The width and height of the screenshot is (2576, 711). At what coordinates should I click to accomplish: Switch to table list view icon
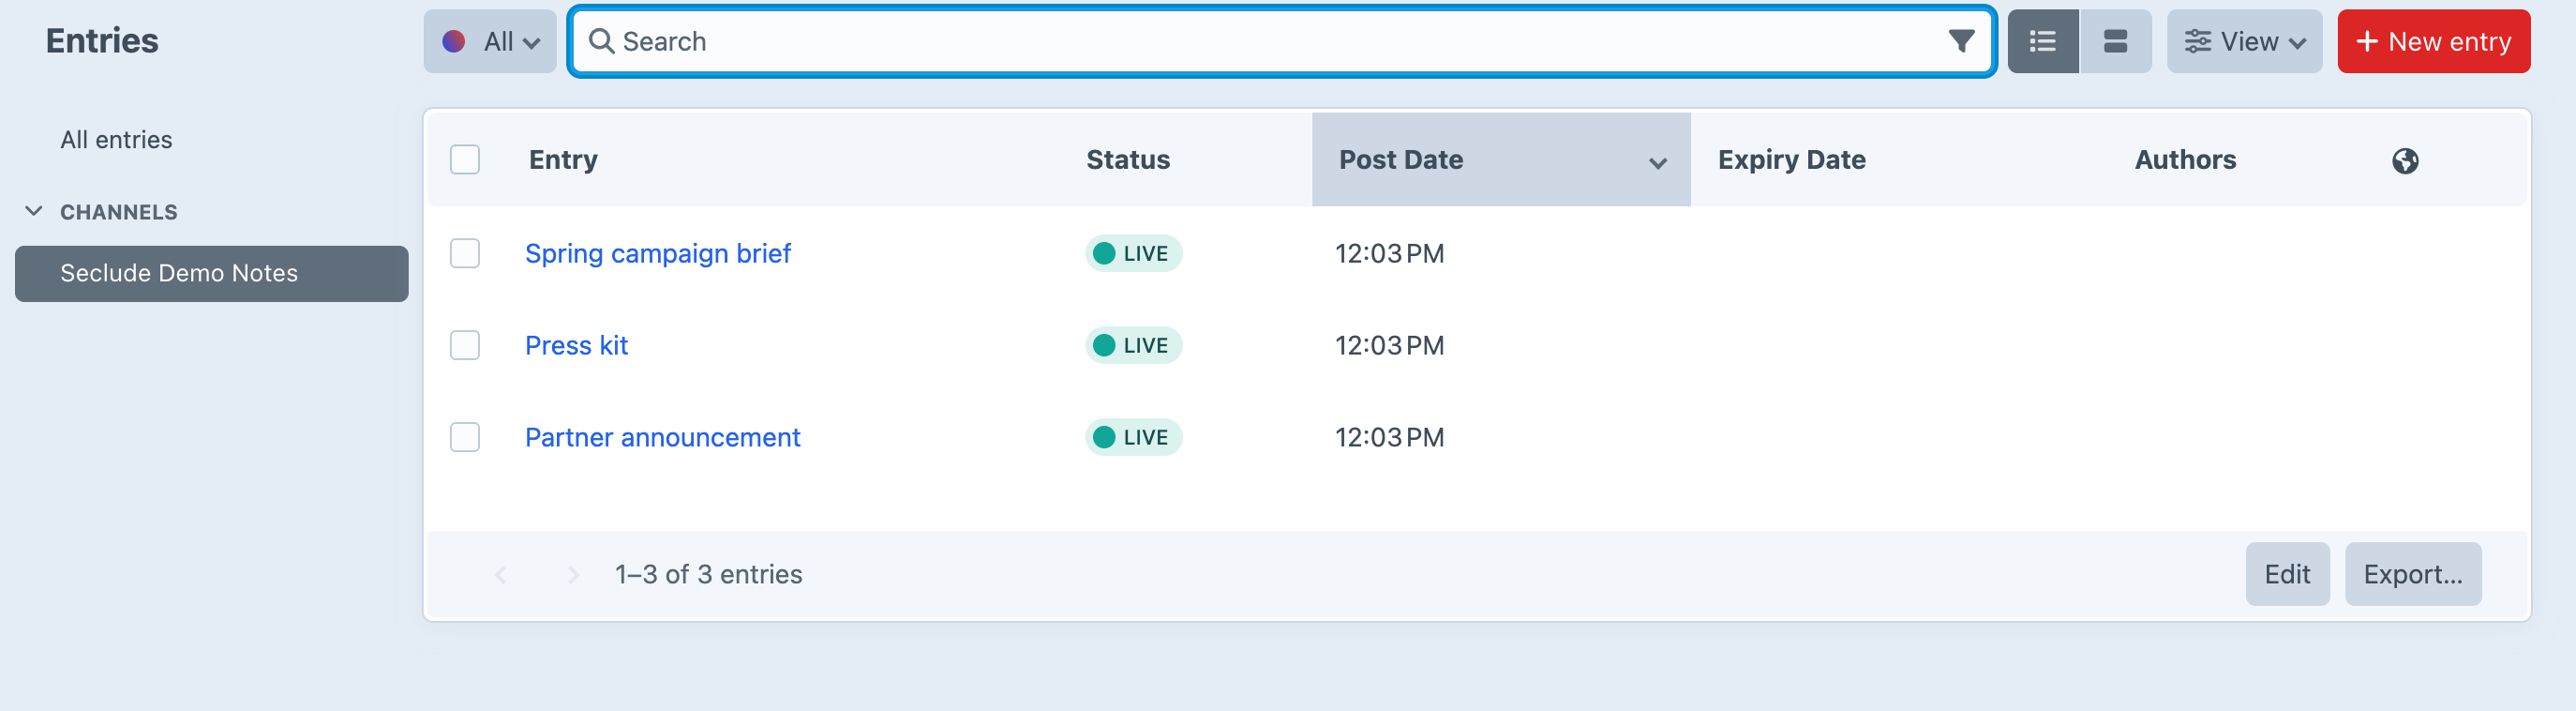(x=2042, y=41)
